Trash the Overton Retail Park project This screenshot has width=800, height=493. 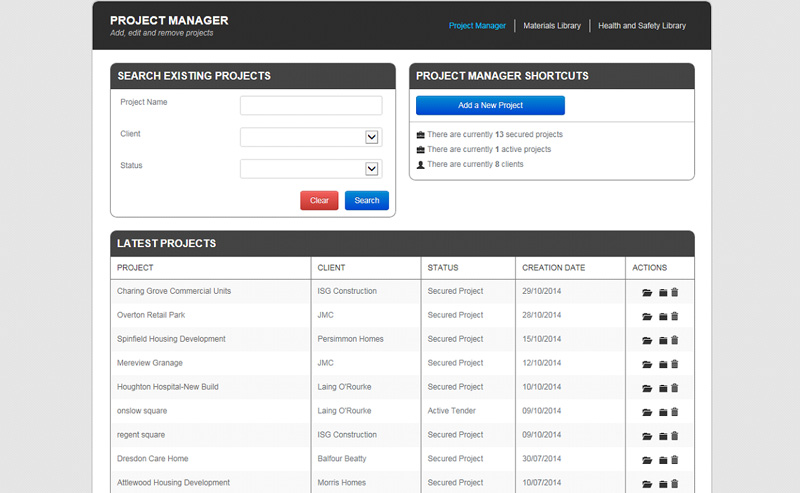tap(674, 316)
